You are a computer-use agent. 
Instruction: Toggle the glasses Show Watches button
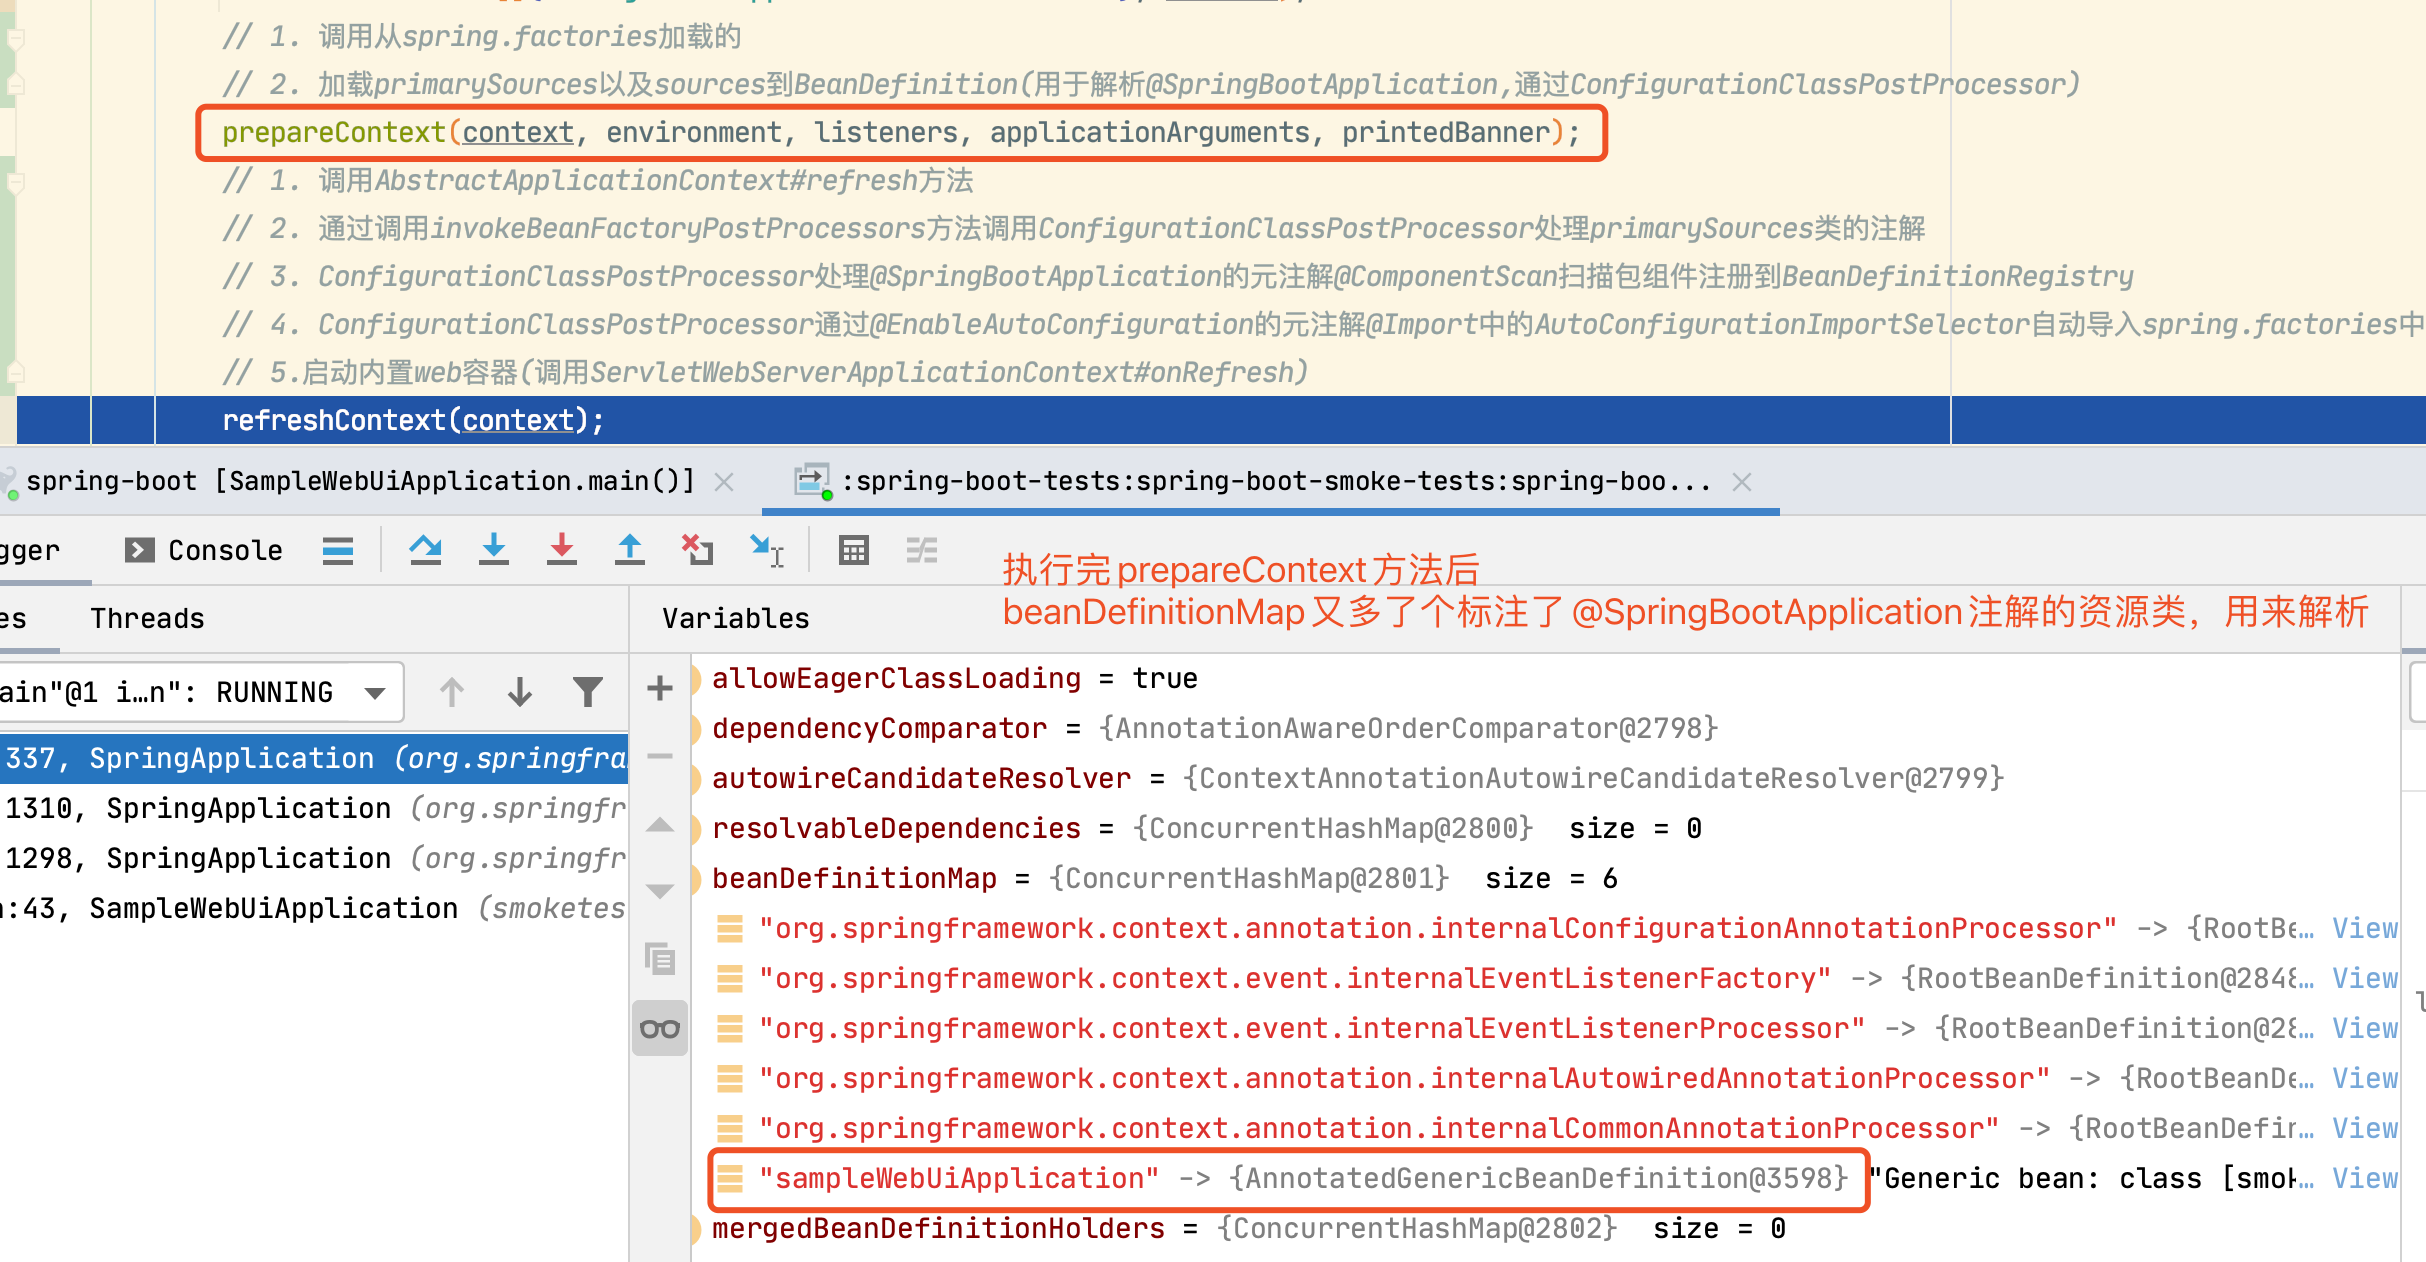click(x=659, y=1028)
